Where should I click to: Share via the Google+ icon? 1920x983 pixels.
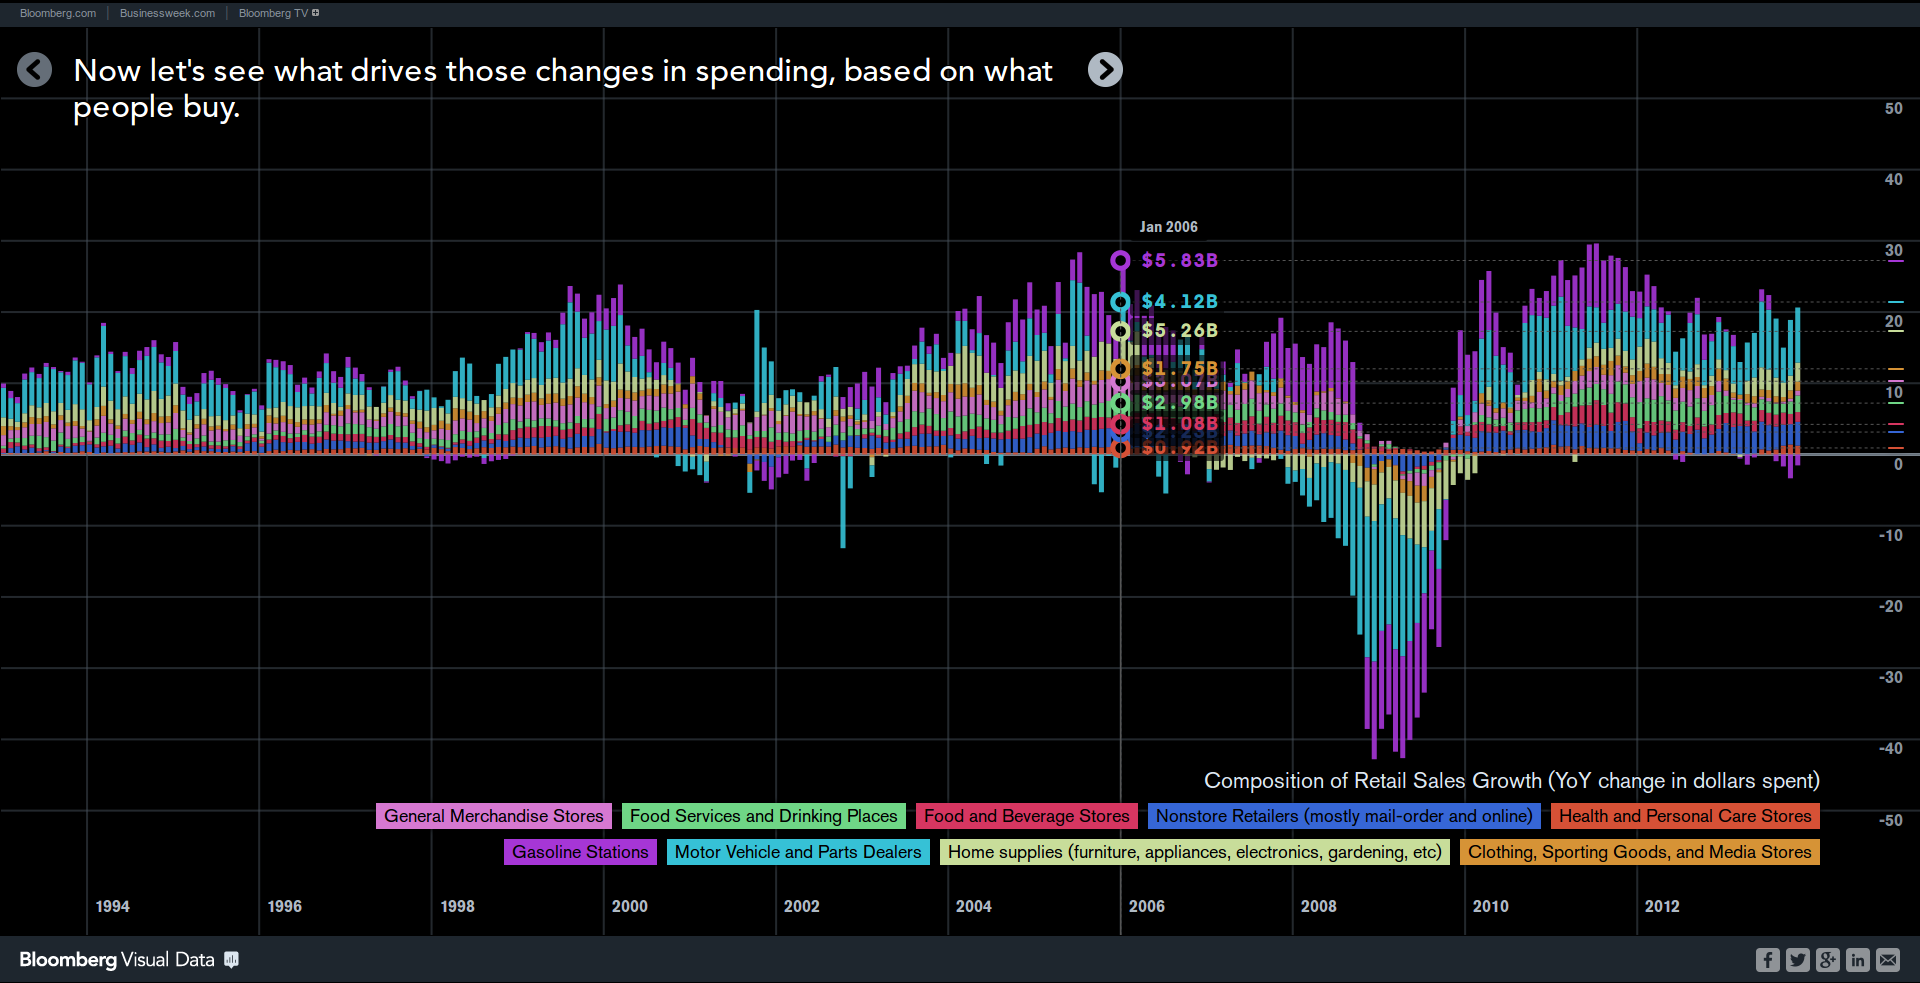(x=1827, y=960)
